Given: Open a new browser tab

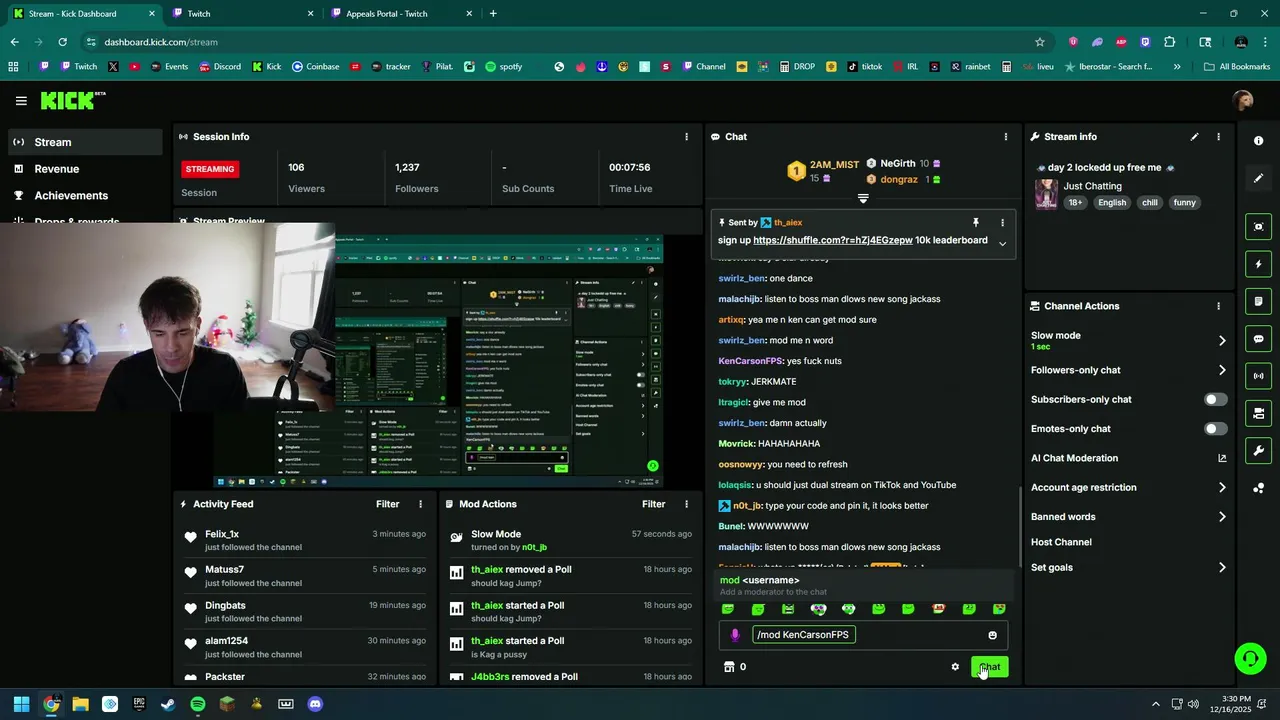Looking at the screenshot, I should tap(493, 14).
